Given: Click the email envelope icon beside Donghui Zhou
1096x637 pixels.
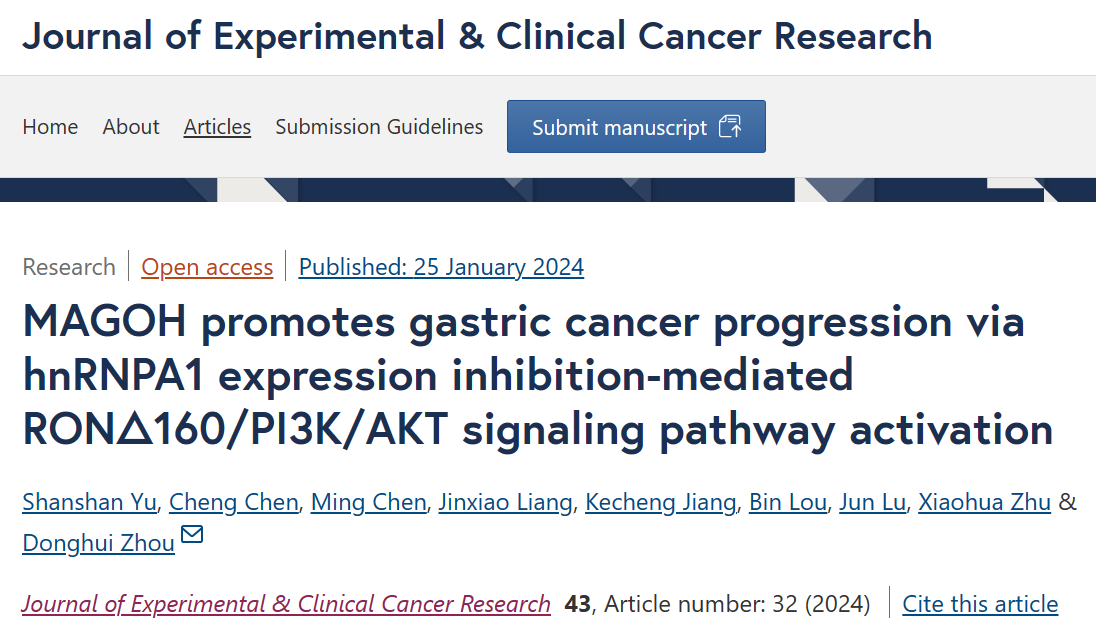Looking at the screenshot, I should coord(192,534).
